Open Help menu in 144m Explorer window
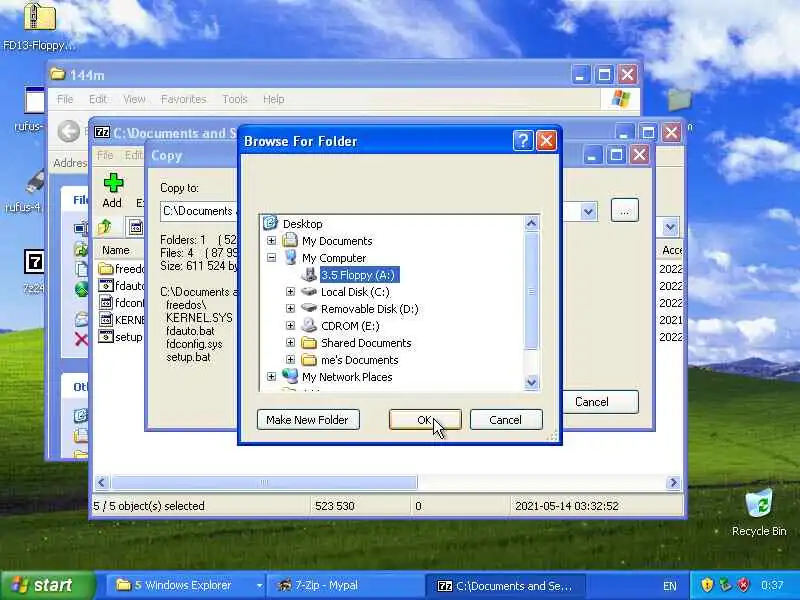 273,99
